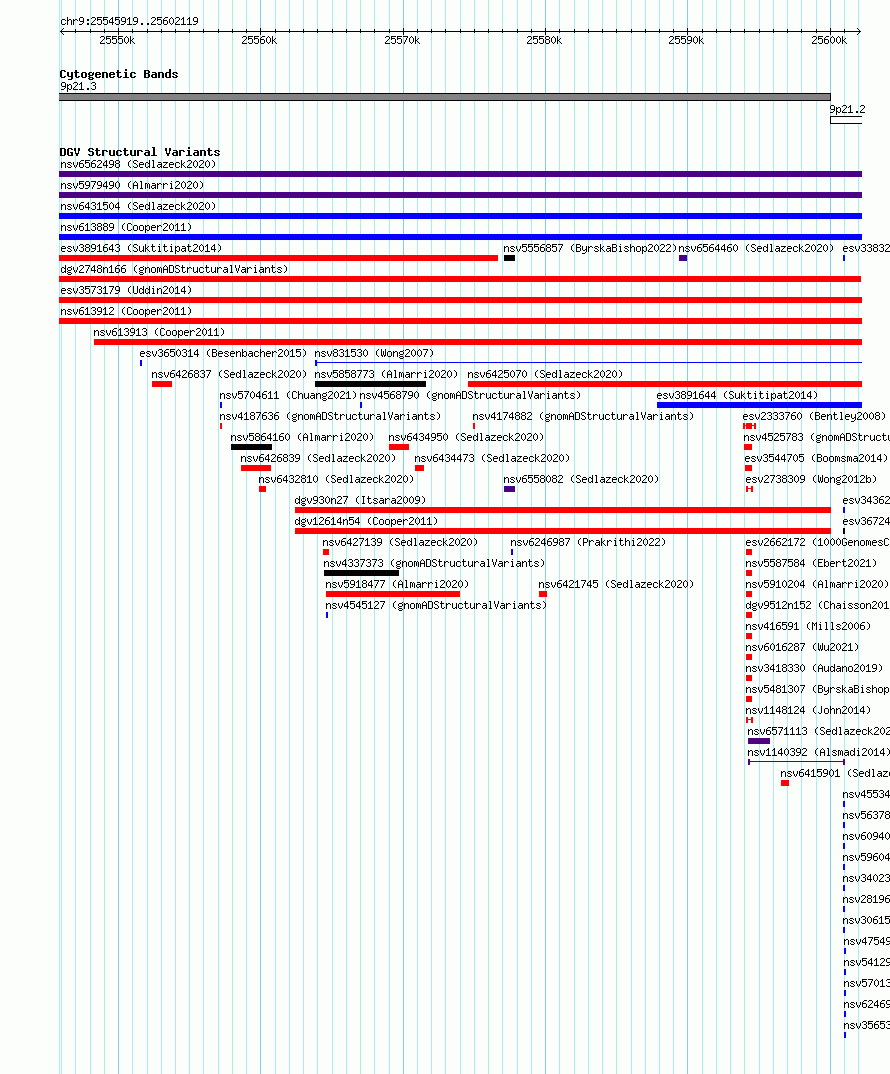The width and height of the screenshot is (890, 1074).
Task: Click nsv4174882 (gnomADStructuralVariants) label
Action: [583, 416]
